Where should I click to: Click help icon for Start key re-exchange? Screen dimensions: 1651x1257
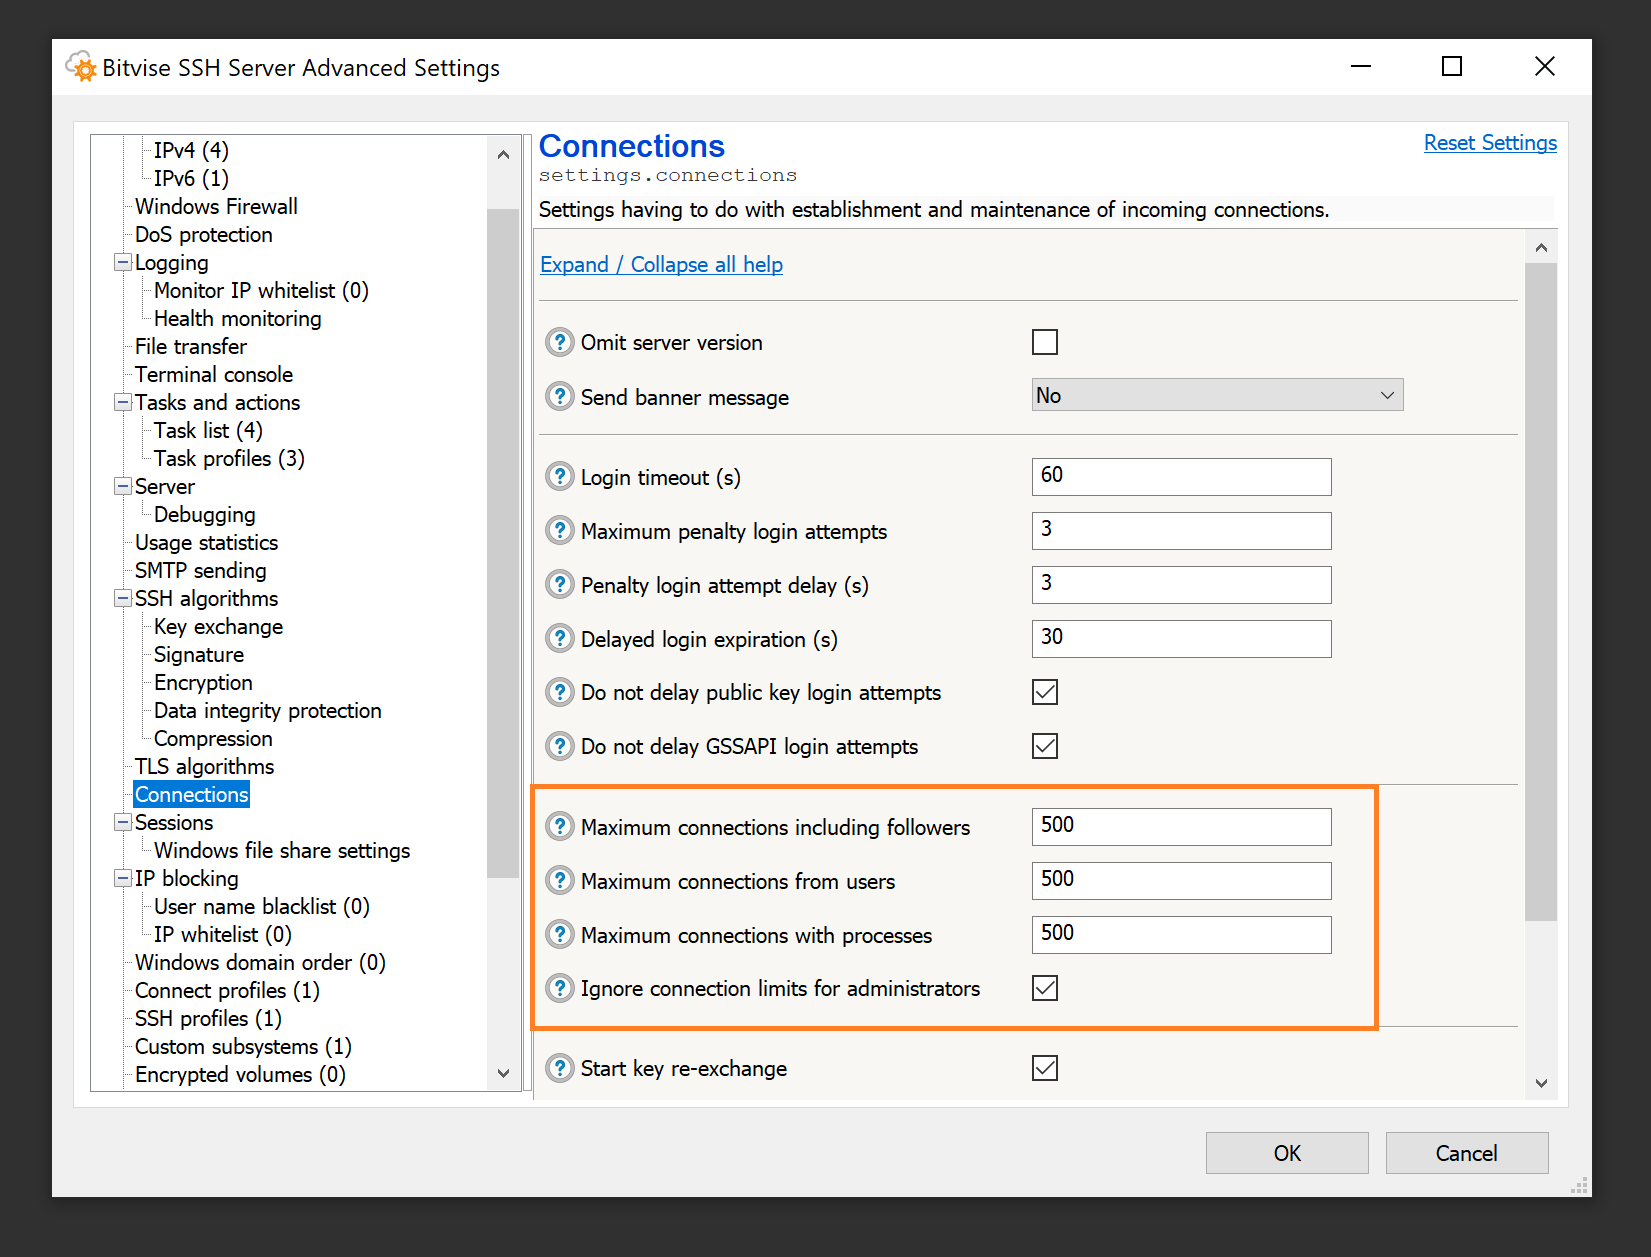click(x=559, y=1068)
